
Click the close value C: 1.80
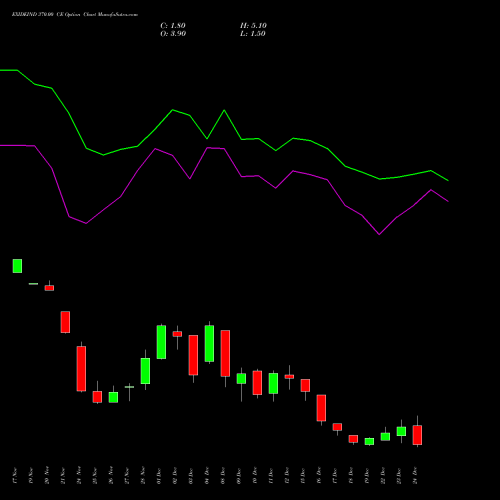click(x=173, y=26)
